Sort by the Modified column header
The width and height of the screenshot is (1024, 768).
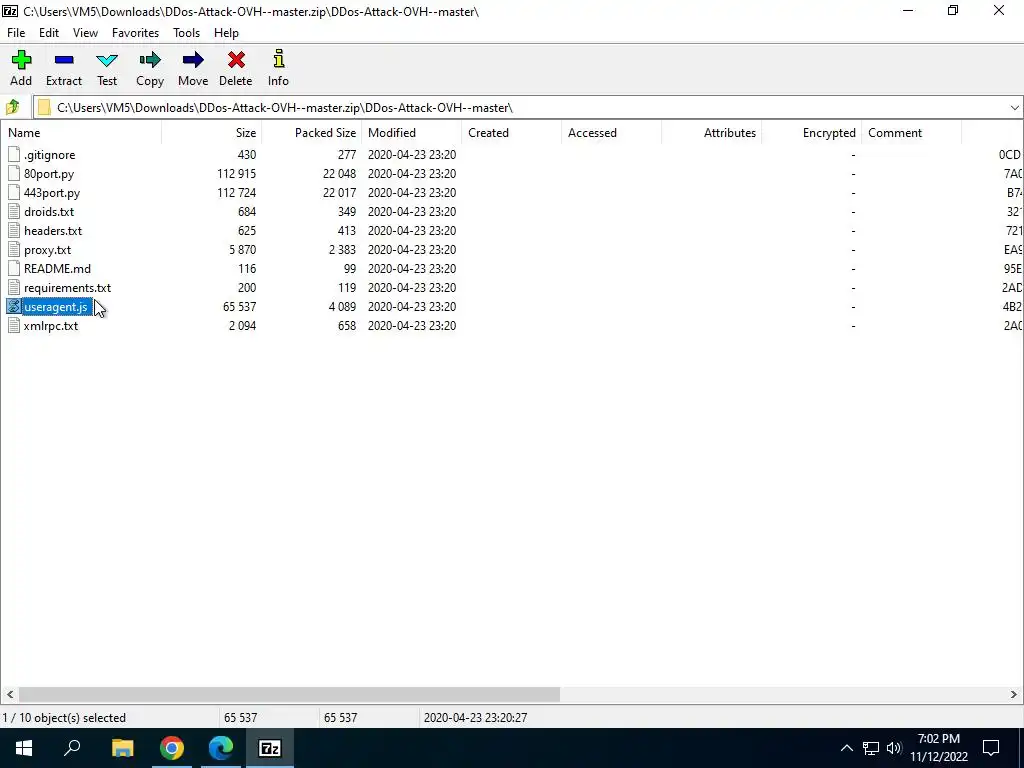click(411, 133)
